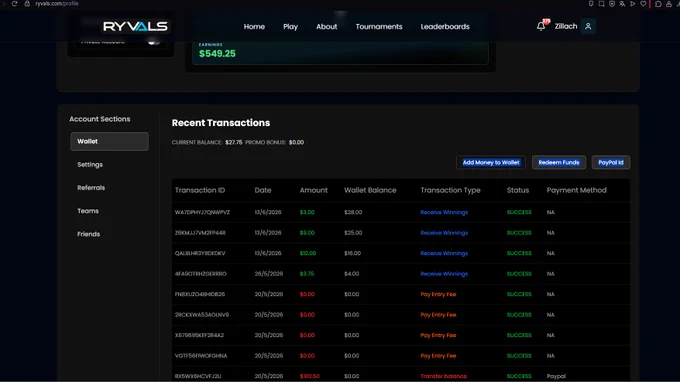This screenshot has height=382, width=680.
Task: Open Leaderboards
Action: point(445,26)
